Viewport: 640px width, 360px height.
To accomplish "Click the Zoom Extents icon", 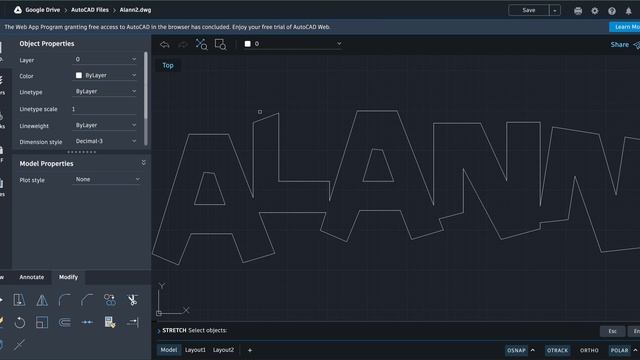I will (x=201, y=44).
